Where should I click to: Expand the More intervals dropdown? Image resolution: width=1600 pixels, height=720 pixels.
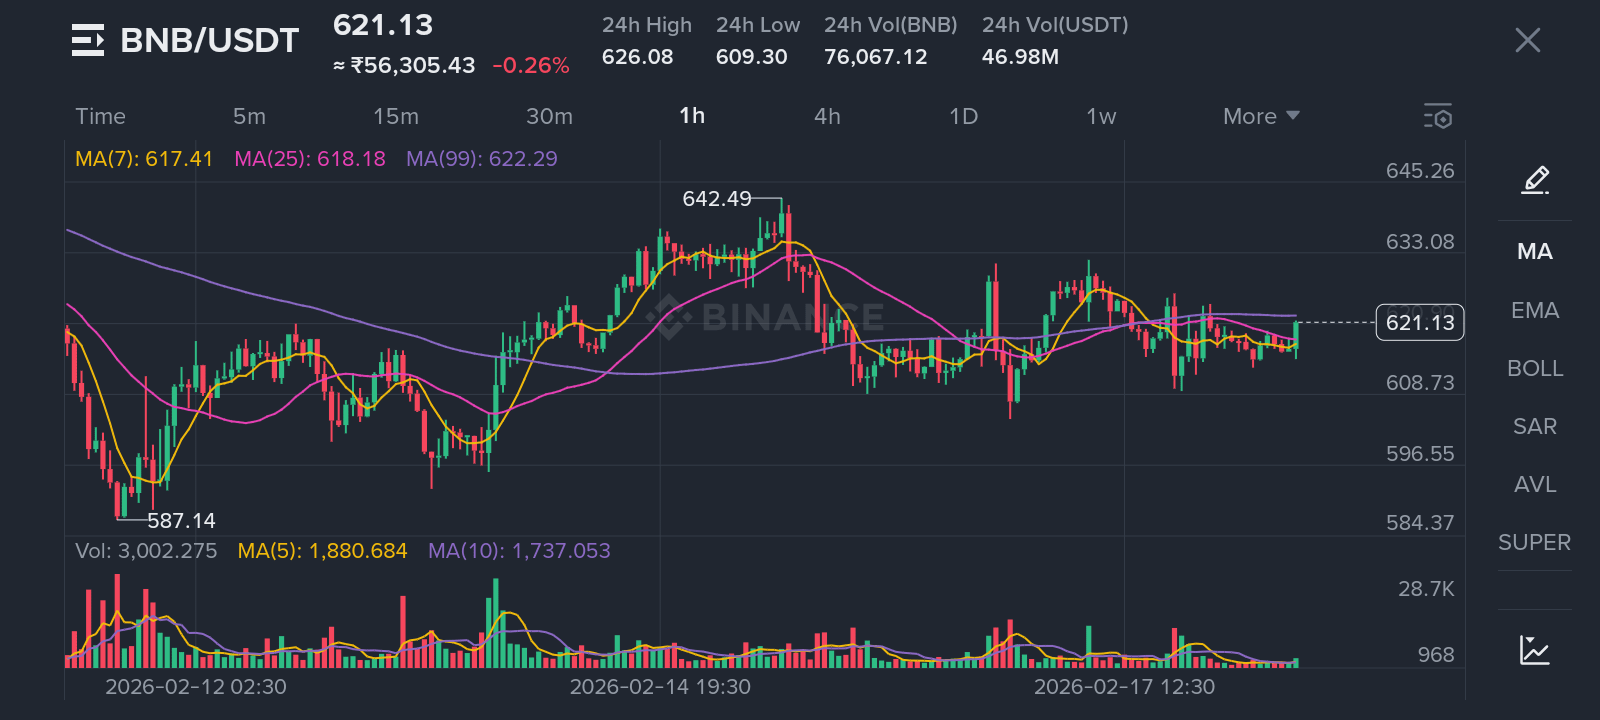1260,116
